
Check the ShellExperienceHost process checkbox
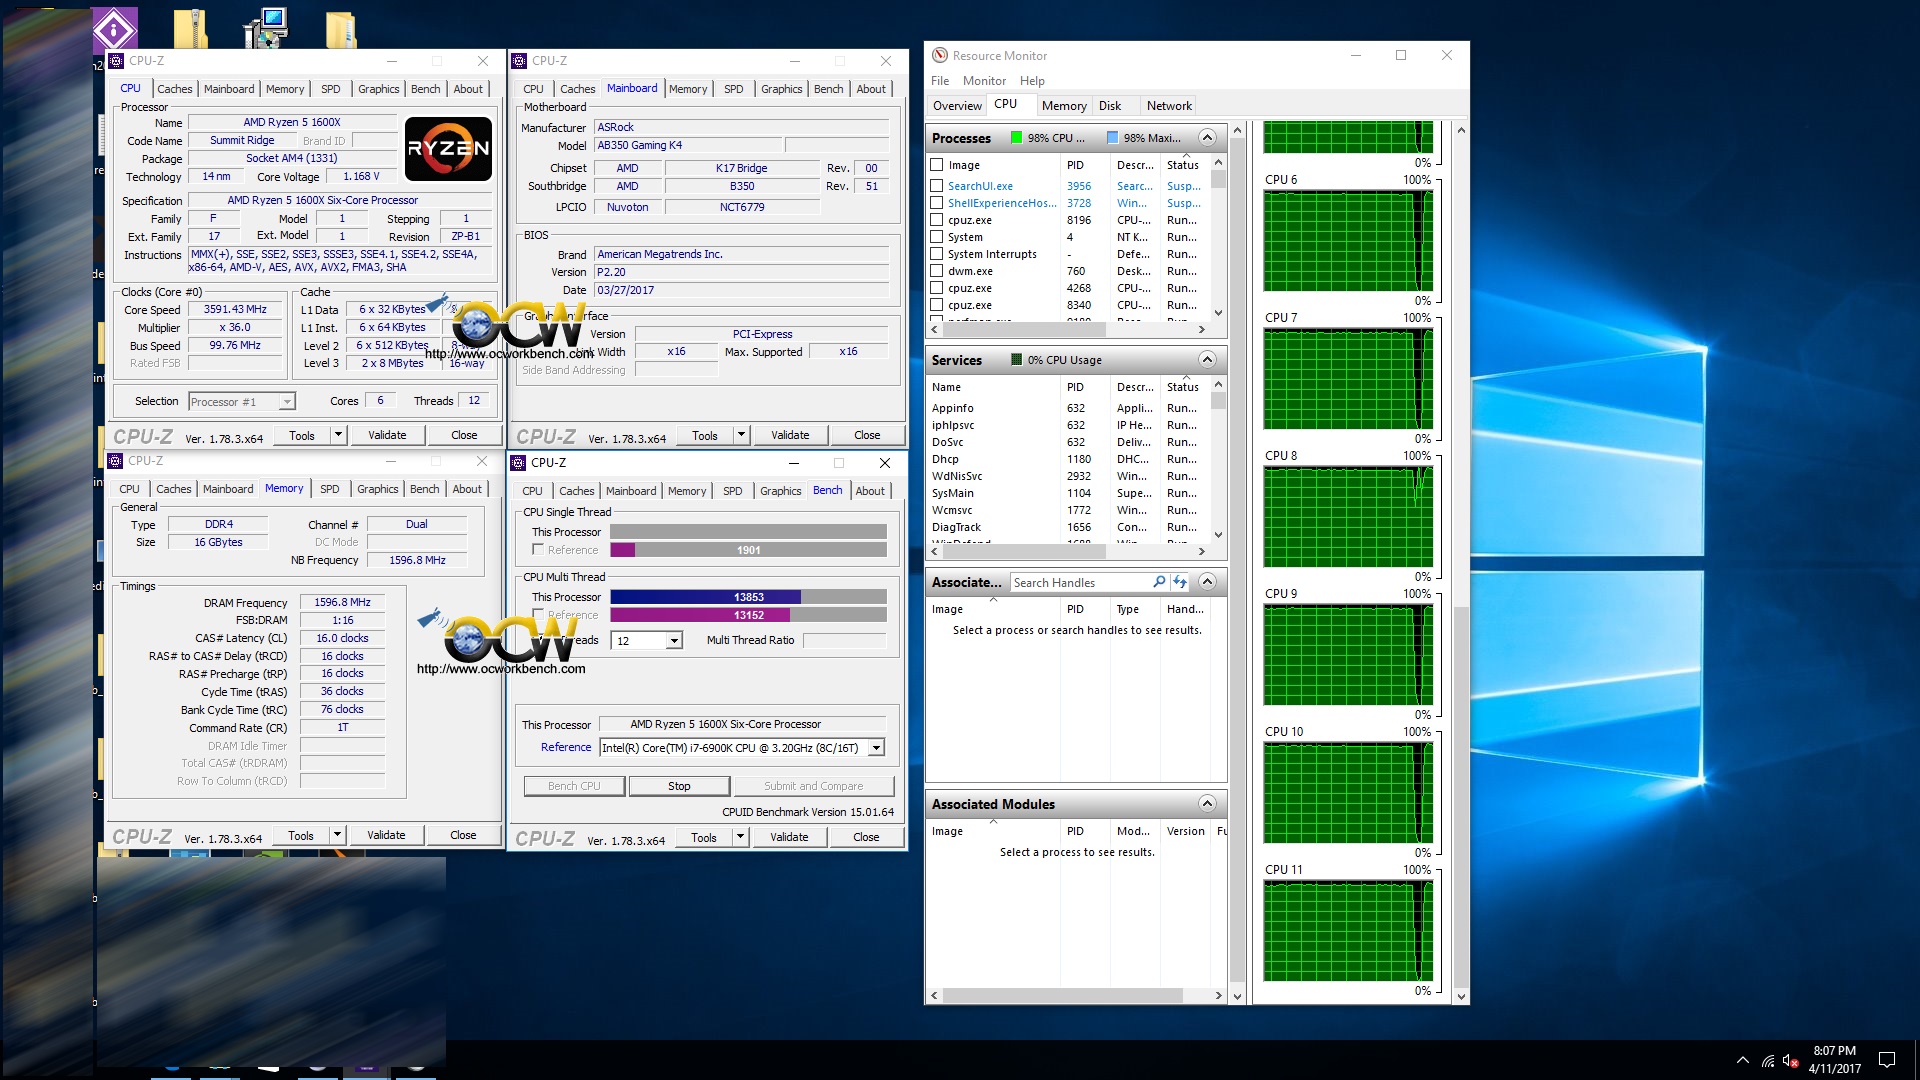coord(937,203)
